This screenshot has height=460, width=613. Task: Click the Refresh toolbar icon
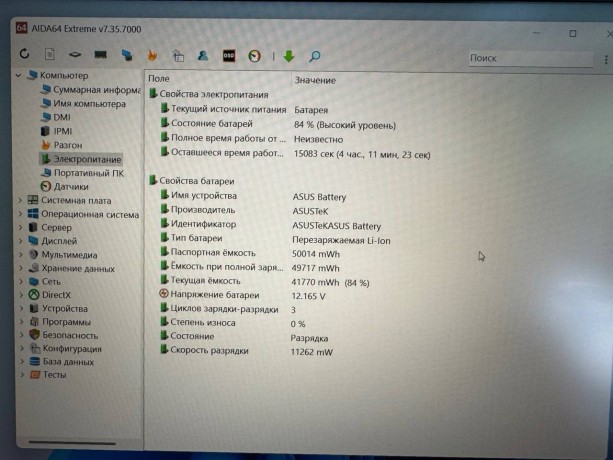[24, 54]
